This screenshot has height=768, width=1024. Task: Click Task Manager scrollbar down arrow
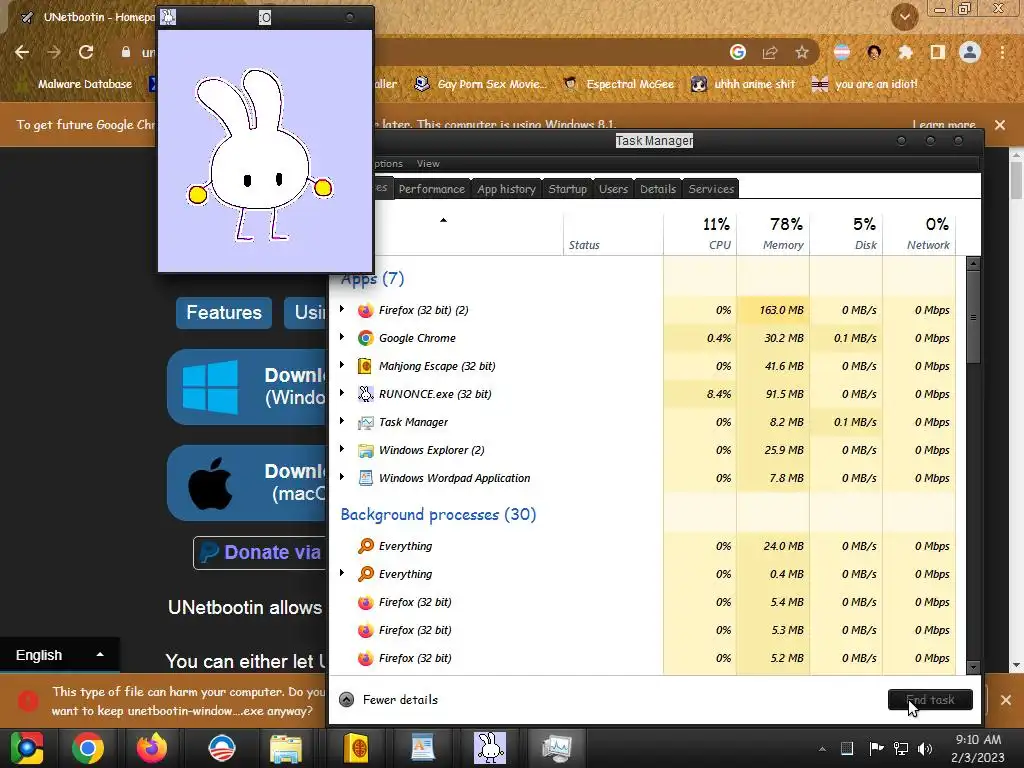(x=973, y=667)
